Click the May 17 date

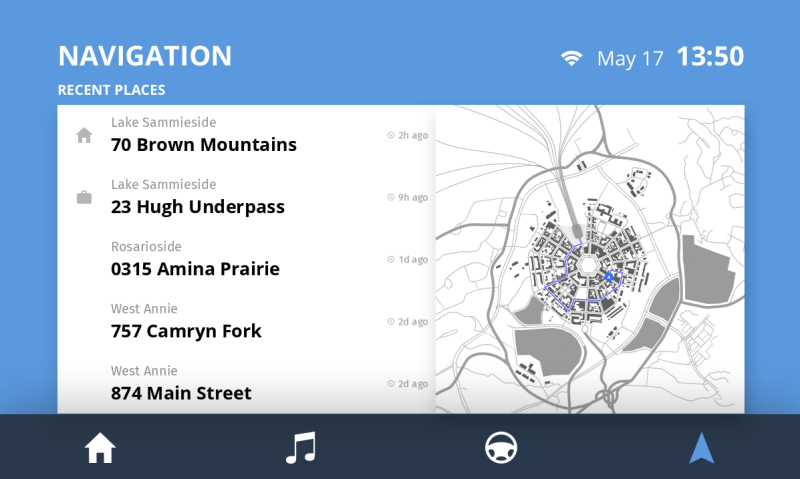coord(630,58)
